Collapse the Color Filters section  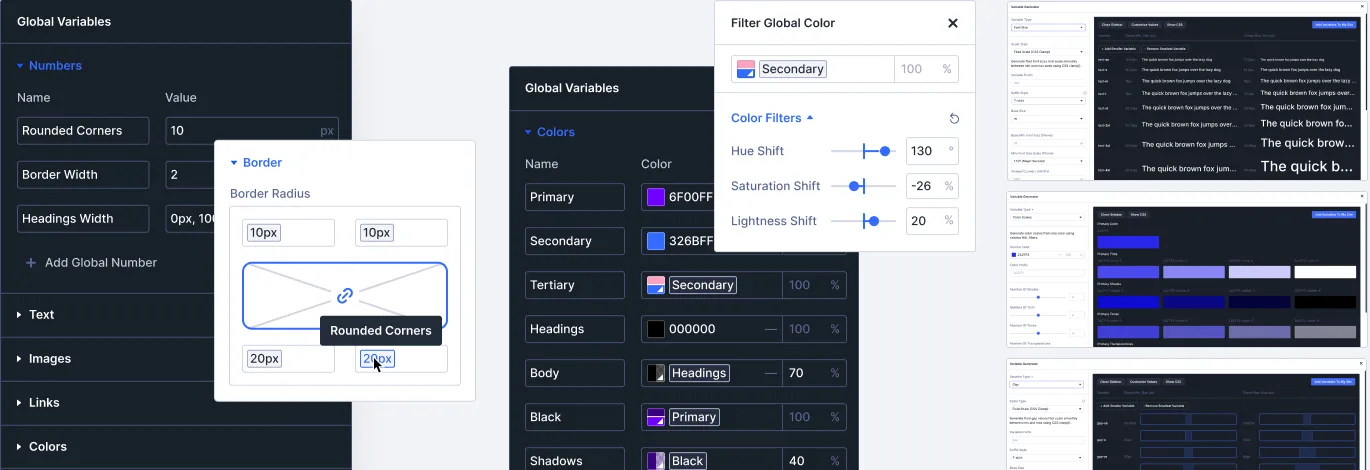810,118
